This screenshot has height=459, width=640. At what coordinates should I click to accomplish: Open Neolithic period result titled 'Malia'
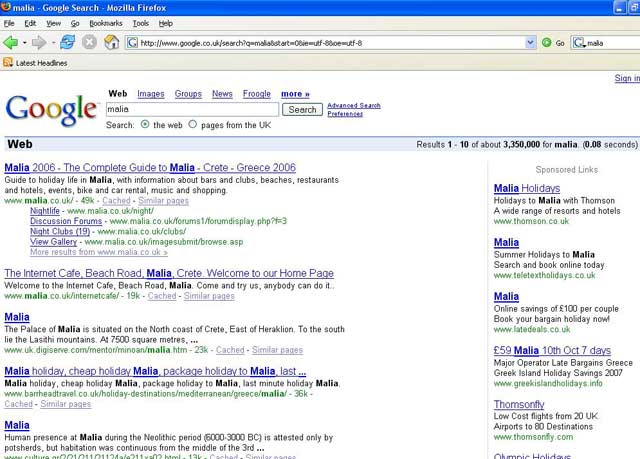tap(17, 425)
